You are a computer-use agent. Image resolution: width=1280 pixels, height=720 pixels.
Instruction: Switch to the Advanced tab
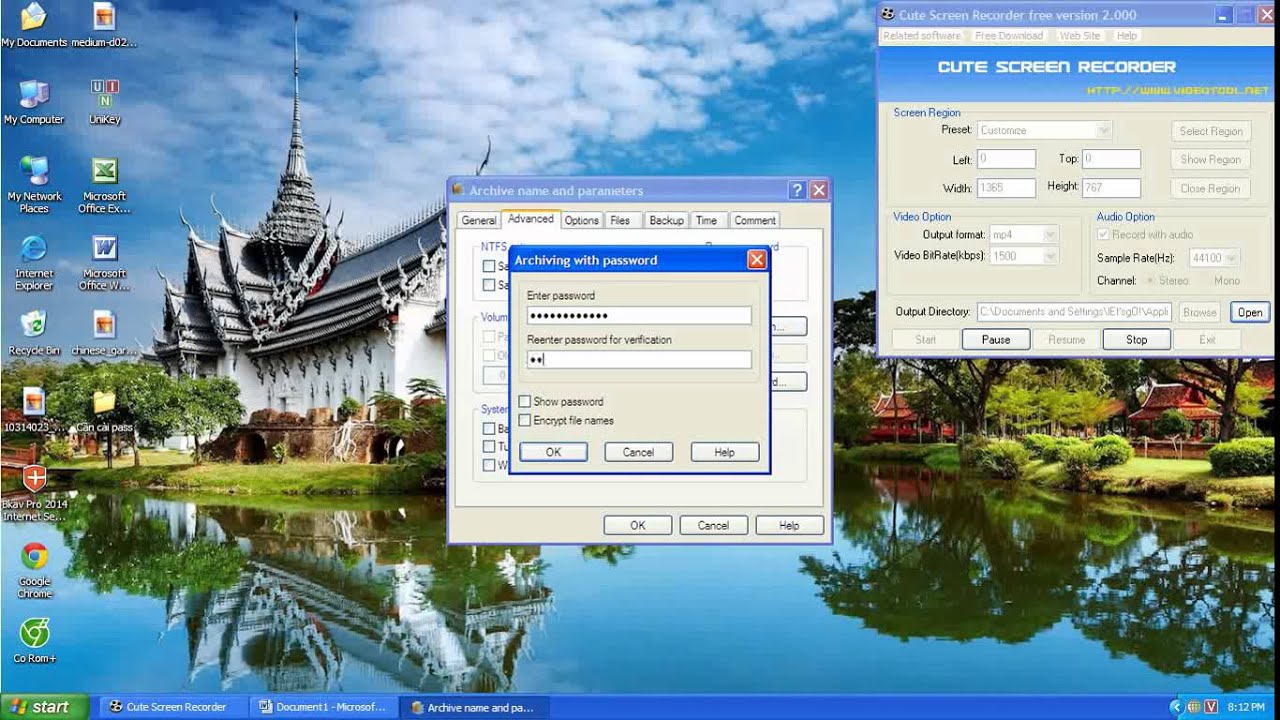[x=530, y=219]
